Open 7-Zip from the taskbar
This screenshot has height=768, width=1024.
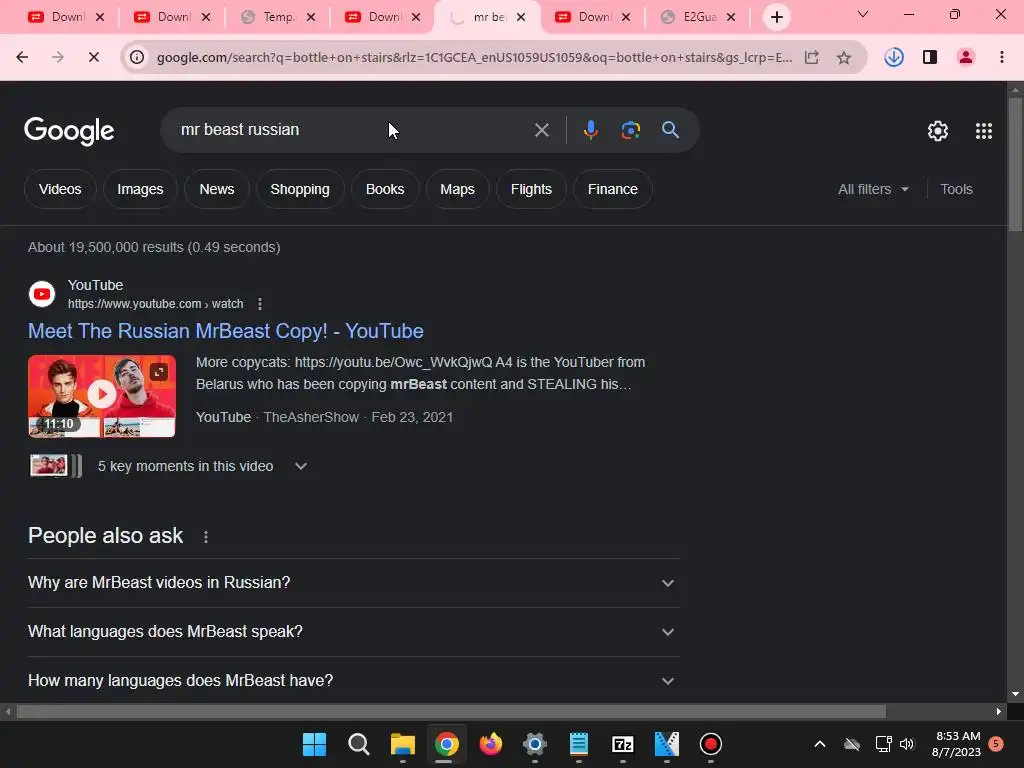[622, 744]
